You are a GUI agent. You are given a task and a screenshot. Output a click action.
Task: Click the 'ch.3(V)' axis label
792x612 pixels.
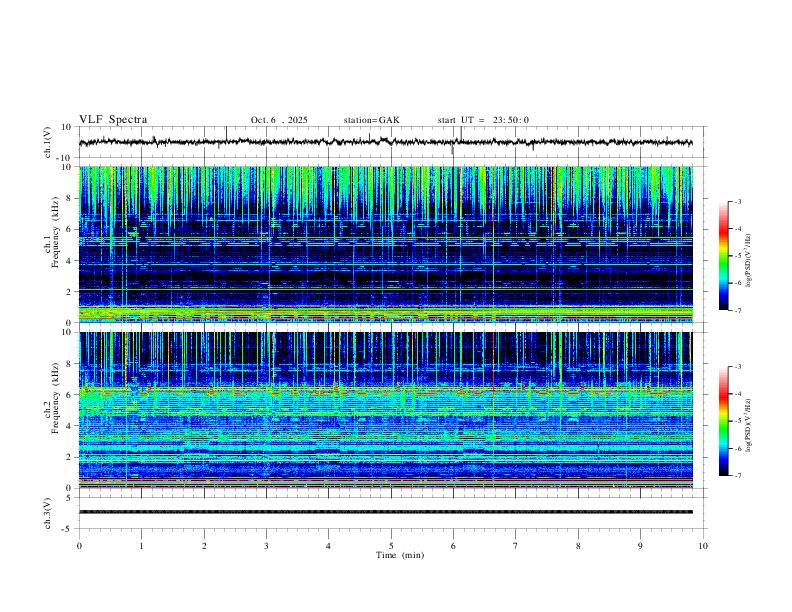tap(48, 513)
